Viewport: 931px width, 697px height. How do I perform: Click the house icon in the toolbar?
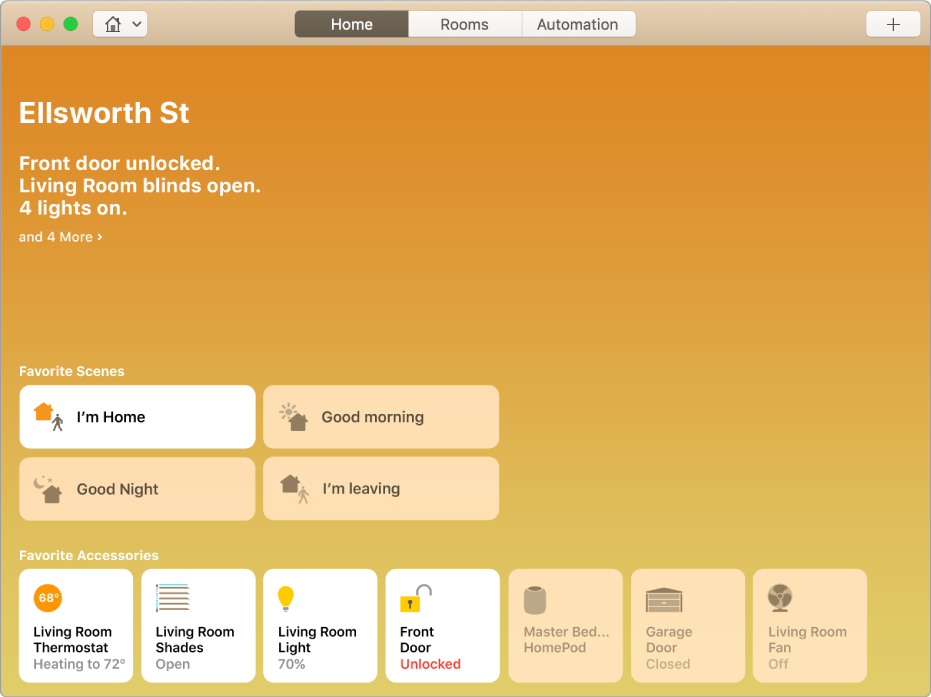click(x=111, y=23)
